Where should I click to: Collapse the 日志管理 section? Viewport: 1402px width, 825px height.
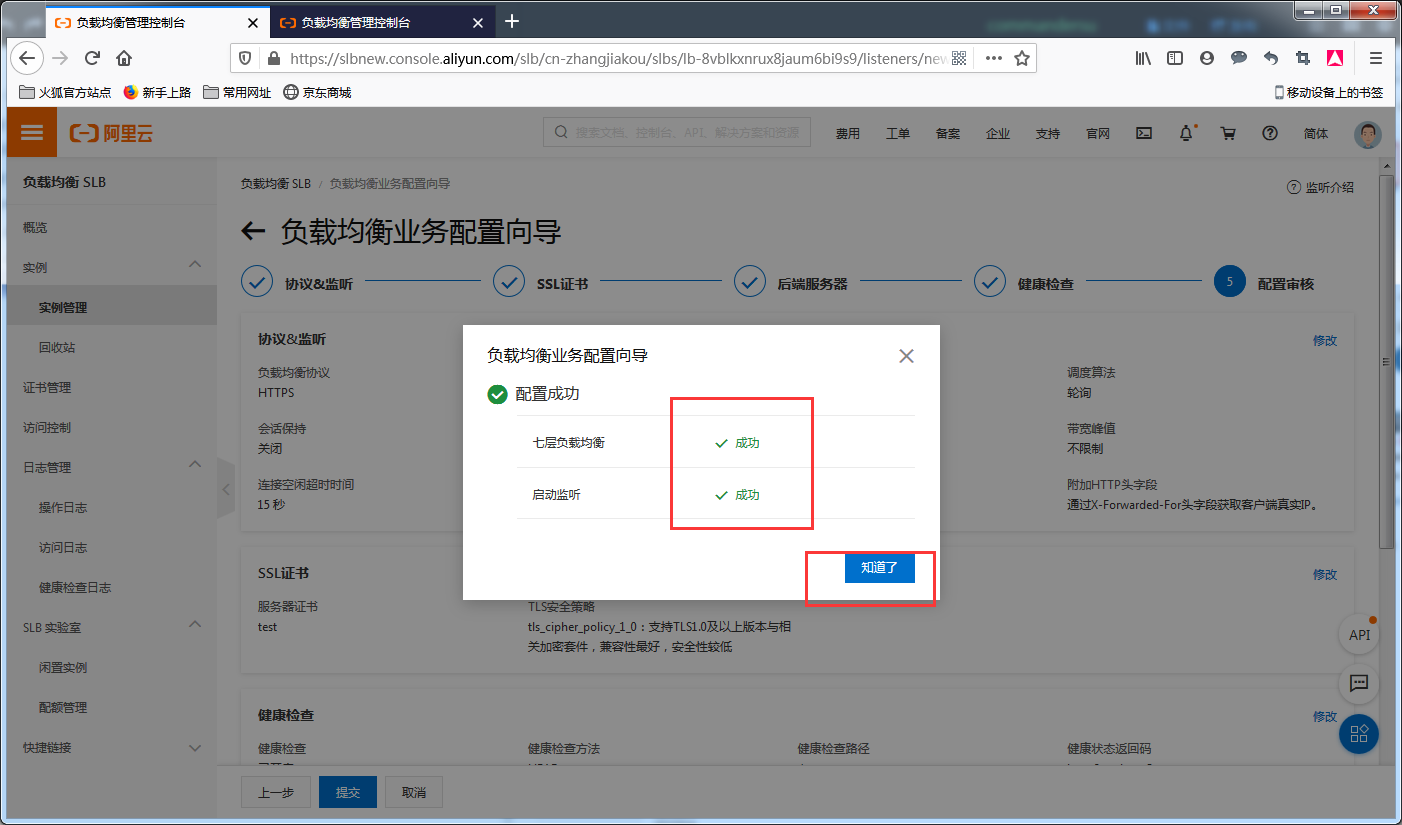(110, 466)
